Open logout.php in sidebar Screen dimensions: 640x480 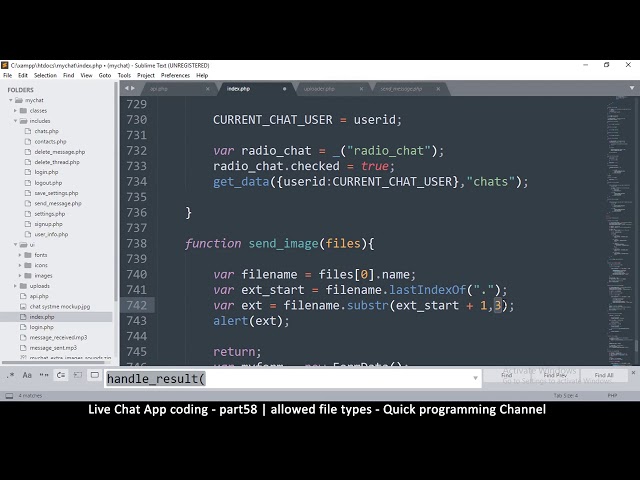click(48, 183)
